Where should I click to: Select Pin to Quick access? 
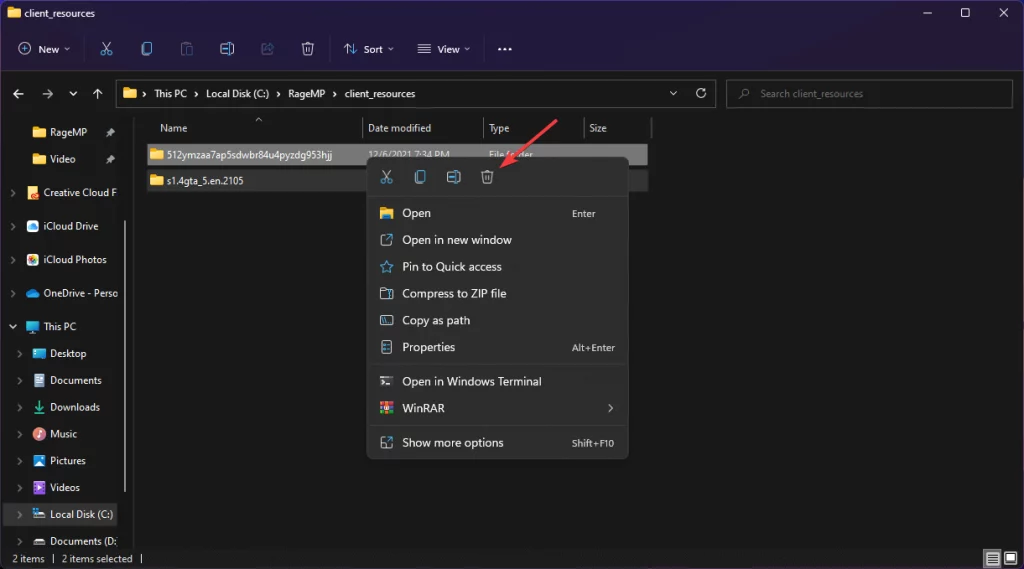[x=498, y=267]
